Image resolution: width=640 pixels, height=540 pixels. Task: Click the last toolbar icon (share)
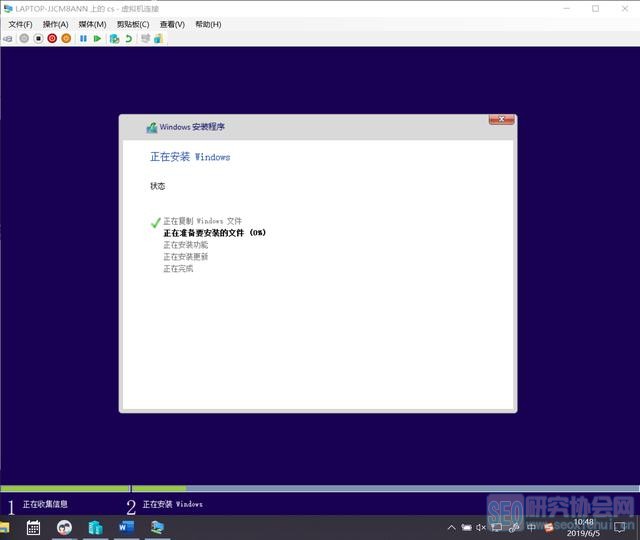[x=158, y=39]
